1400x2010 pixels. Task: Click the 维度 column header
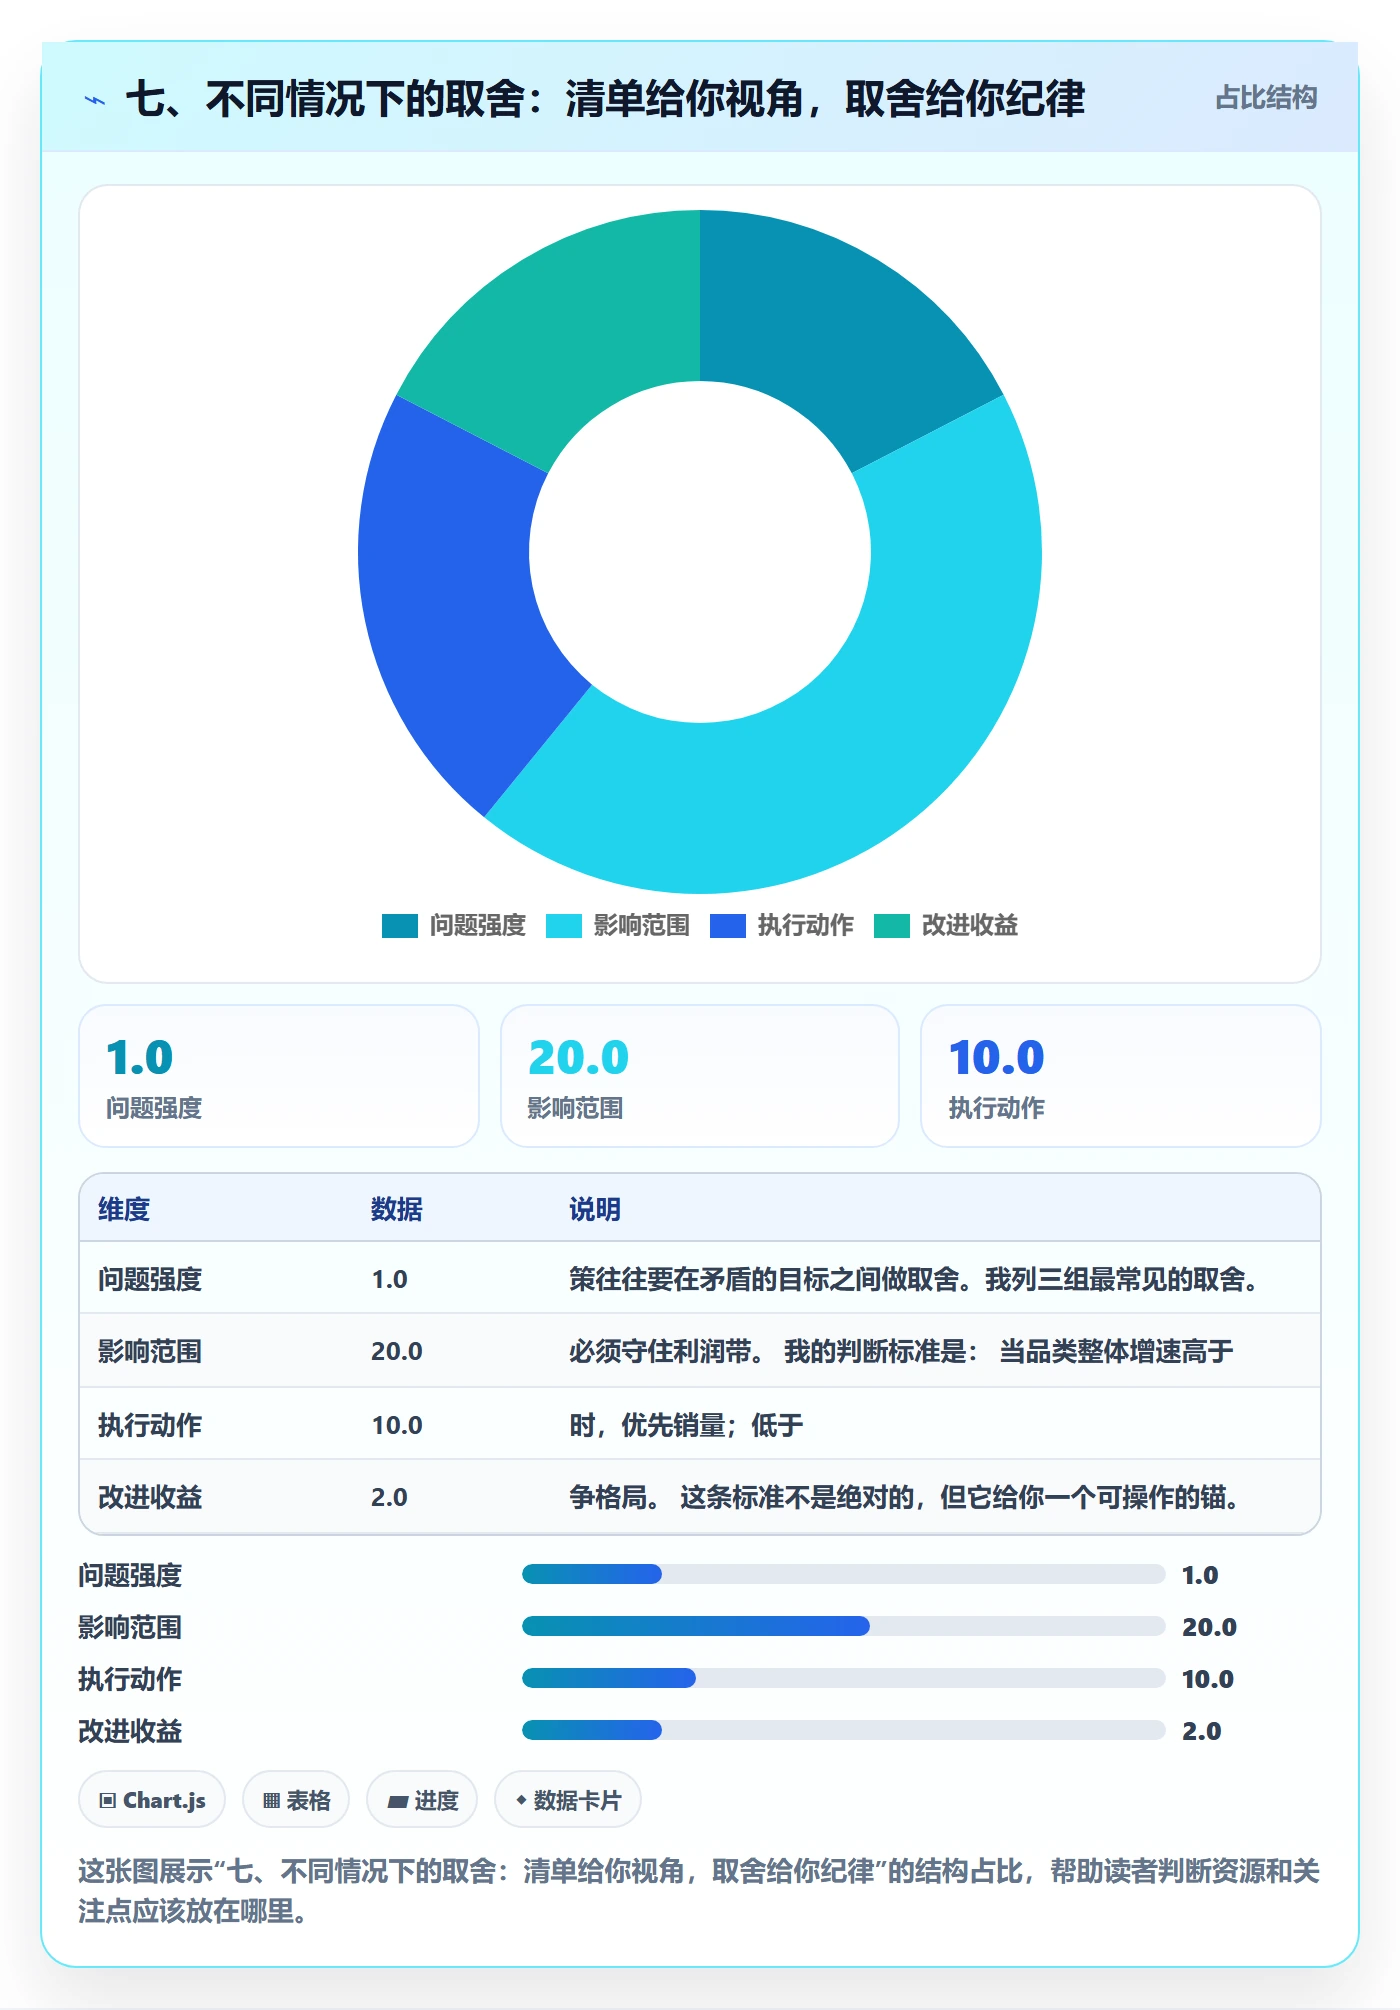124,1209
